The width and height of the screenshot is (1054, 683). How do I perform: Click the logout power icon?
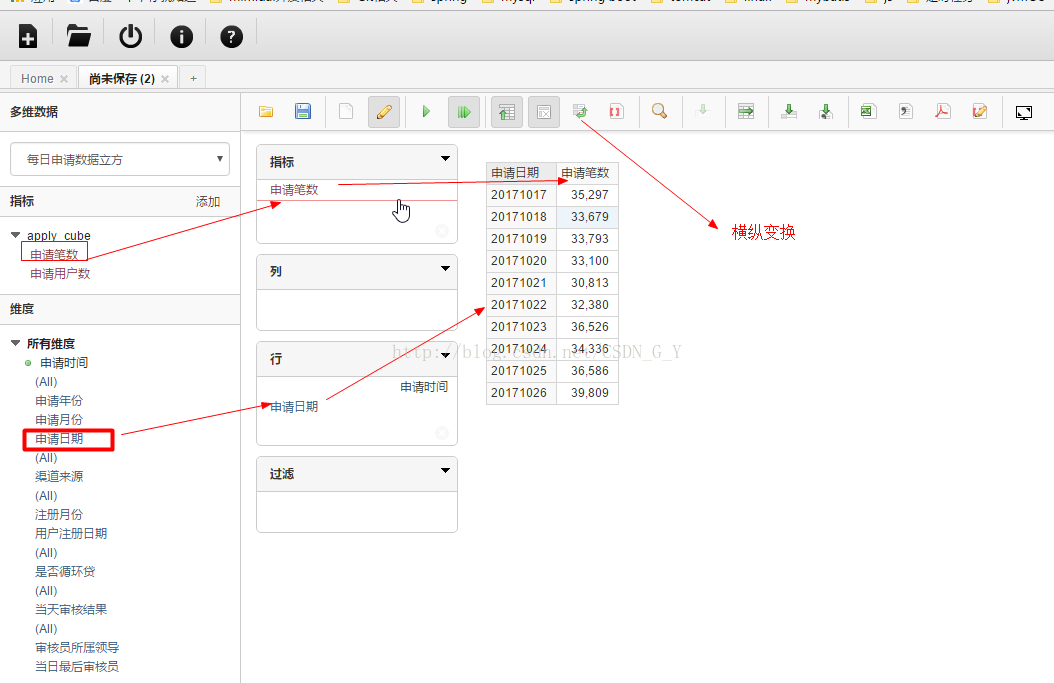[x=130, y=36]
